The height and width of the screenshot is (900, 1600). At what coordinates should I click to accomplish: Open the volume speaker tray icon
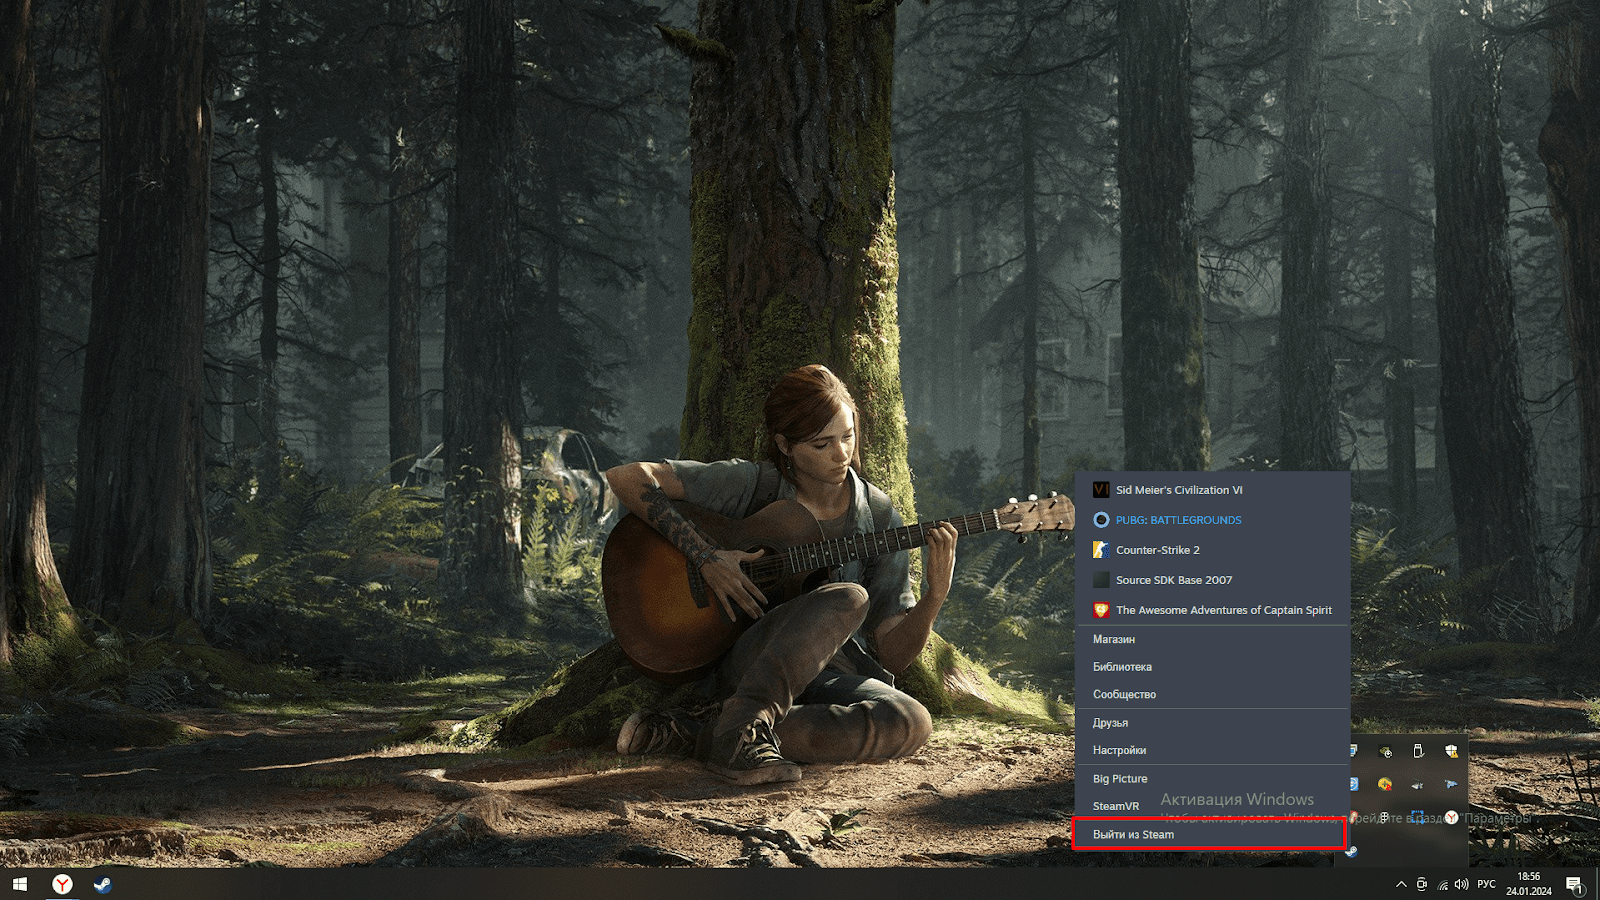tap(1462, 884)
